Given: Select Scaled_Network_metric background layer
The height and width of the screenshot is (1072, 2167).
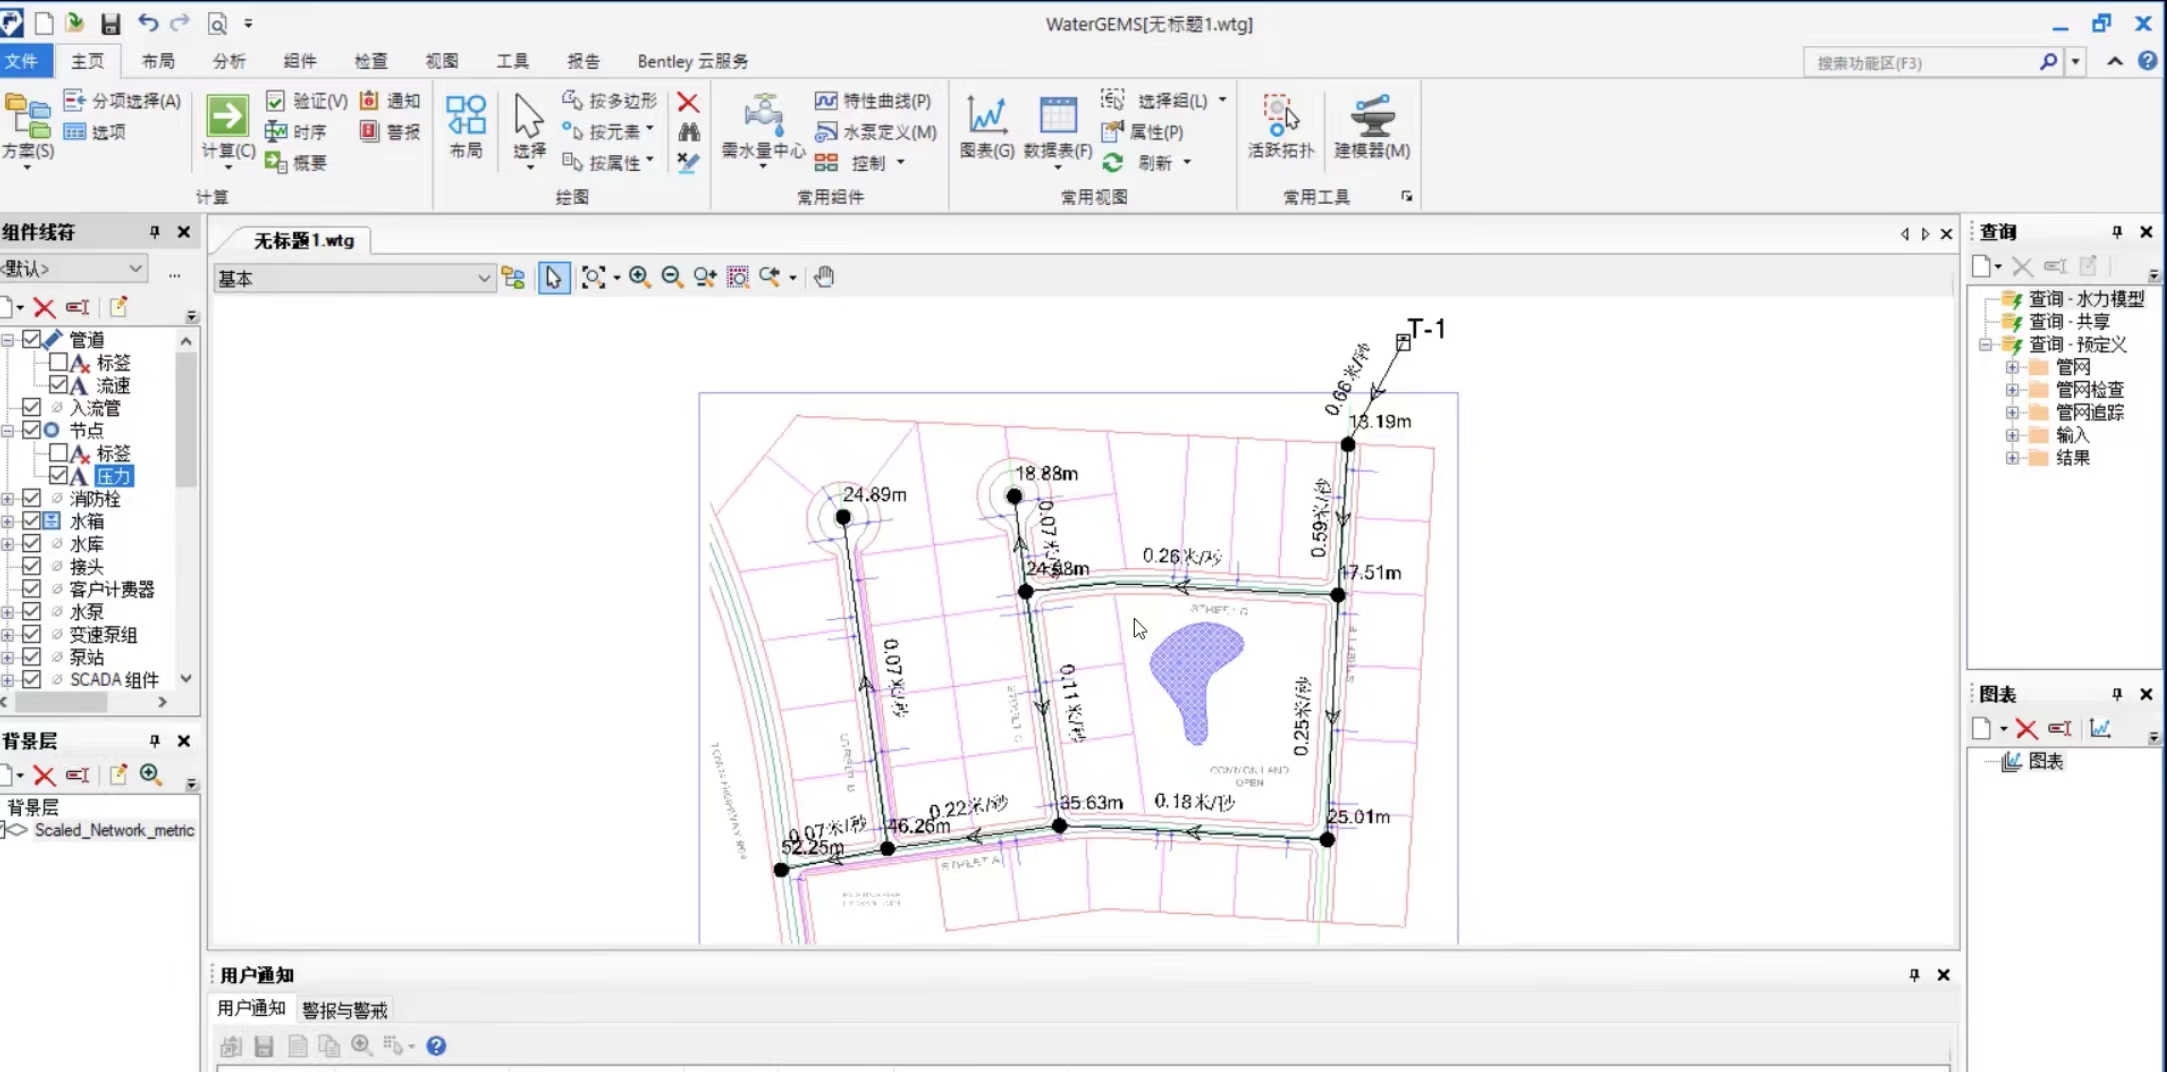Looking at the screenshot, I should tap(114, 830).
